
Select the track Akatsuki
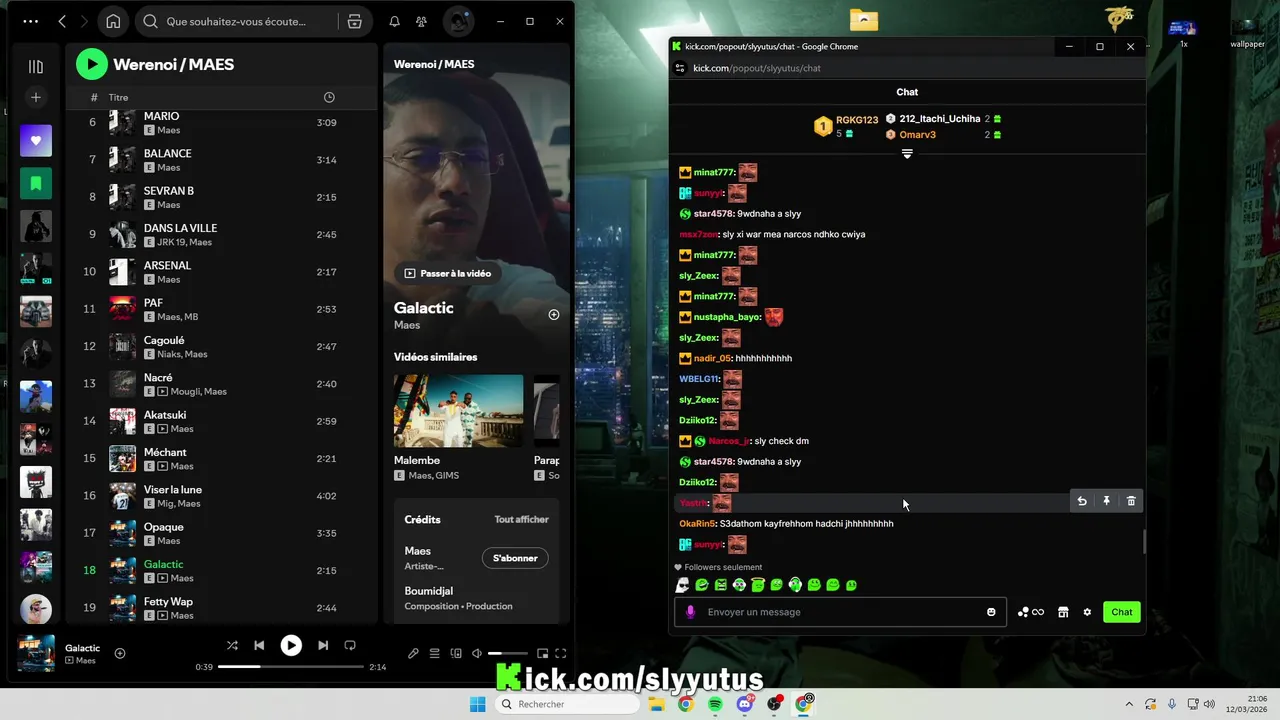coord(222,421)
